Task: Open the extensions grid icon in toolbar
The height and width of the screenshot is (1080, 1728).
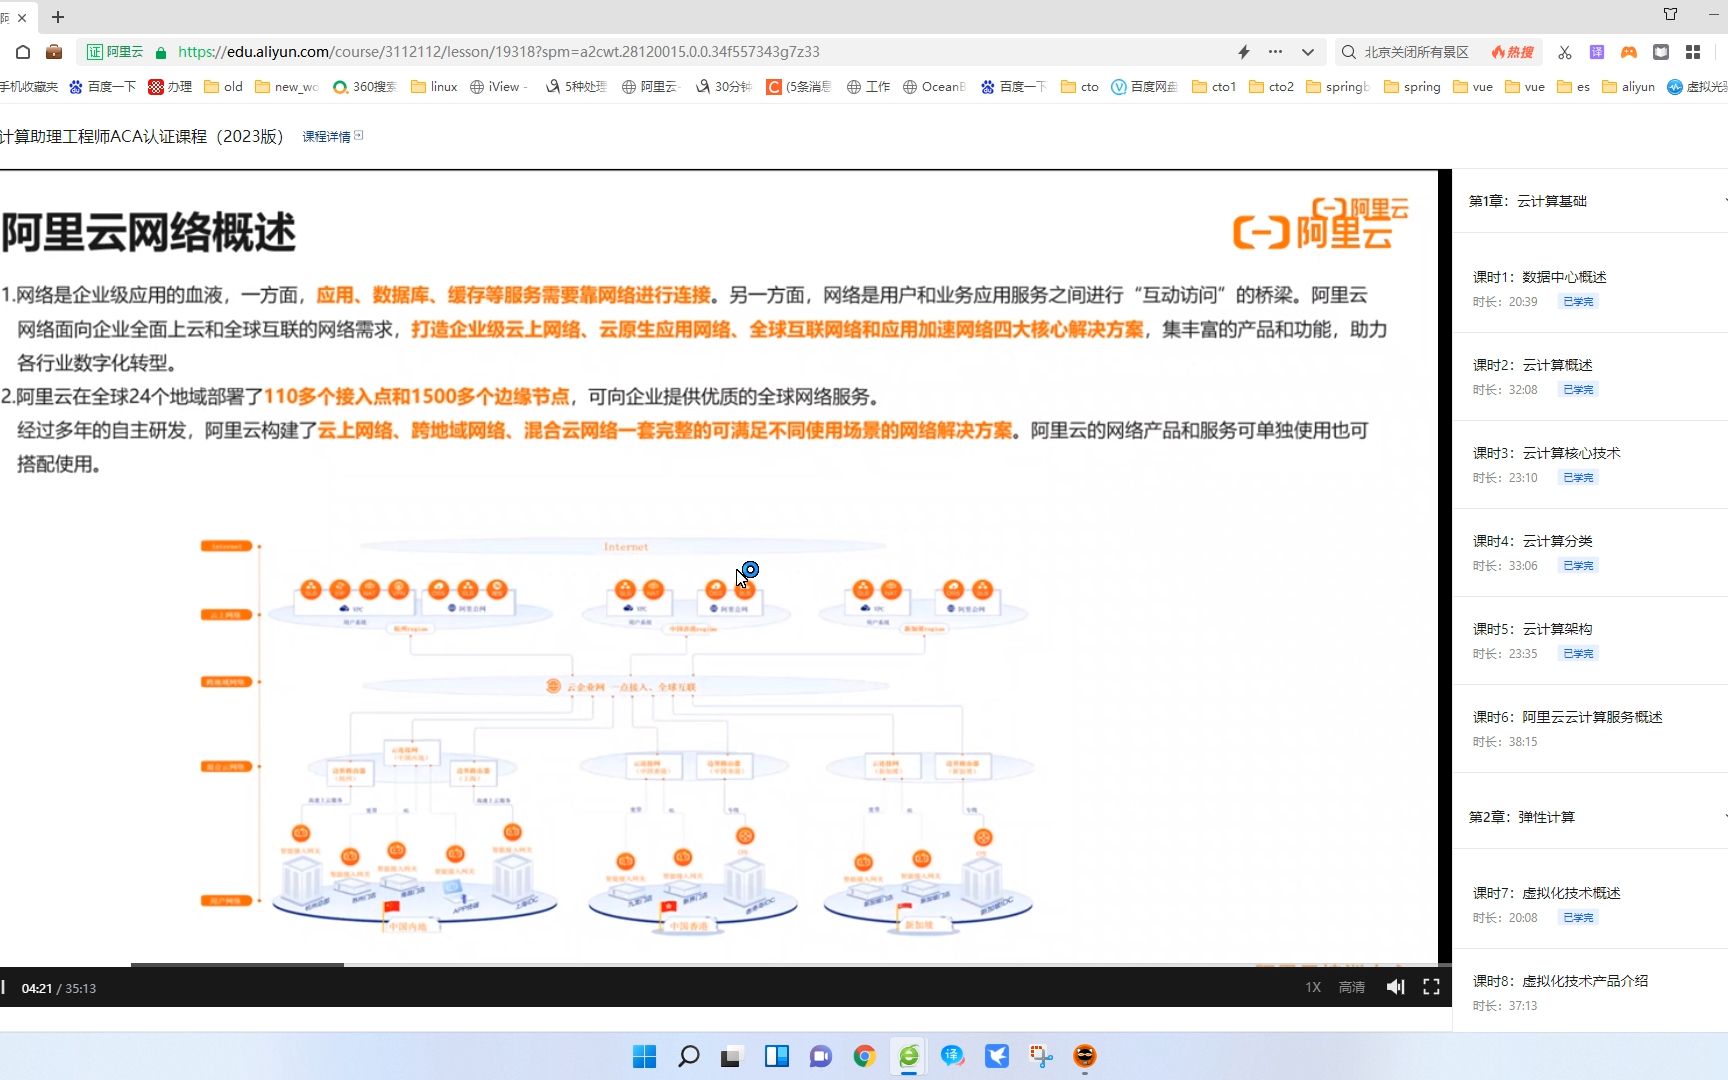Action: pos(1693,52)
